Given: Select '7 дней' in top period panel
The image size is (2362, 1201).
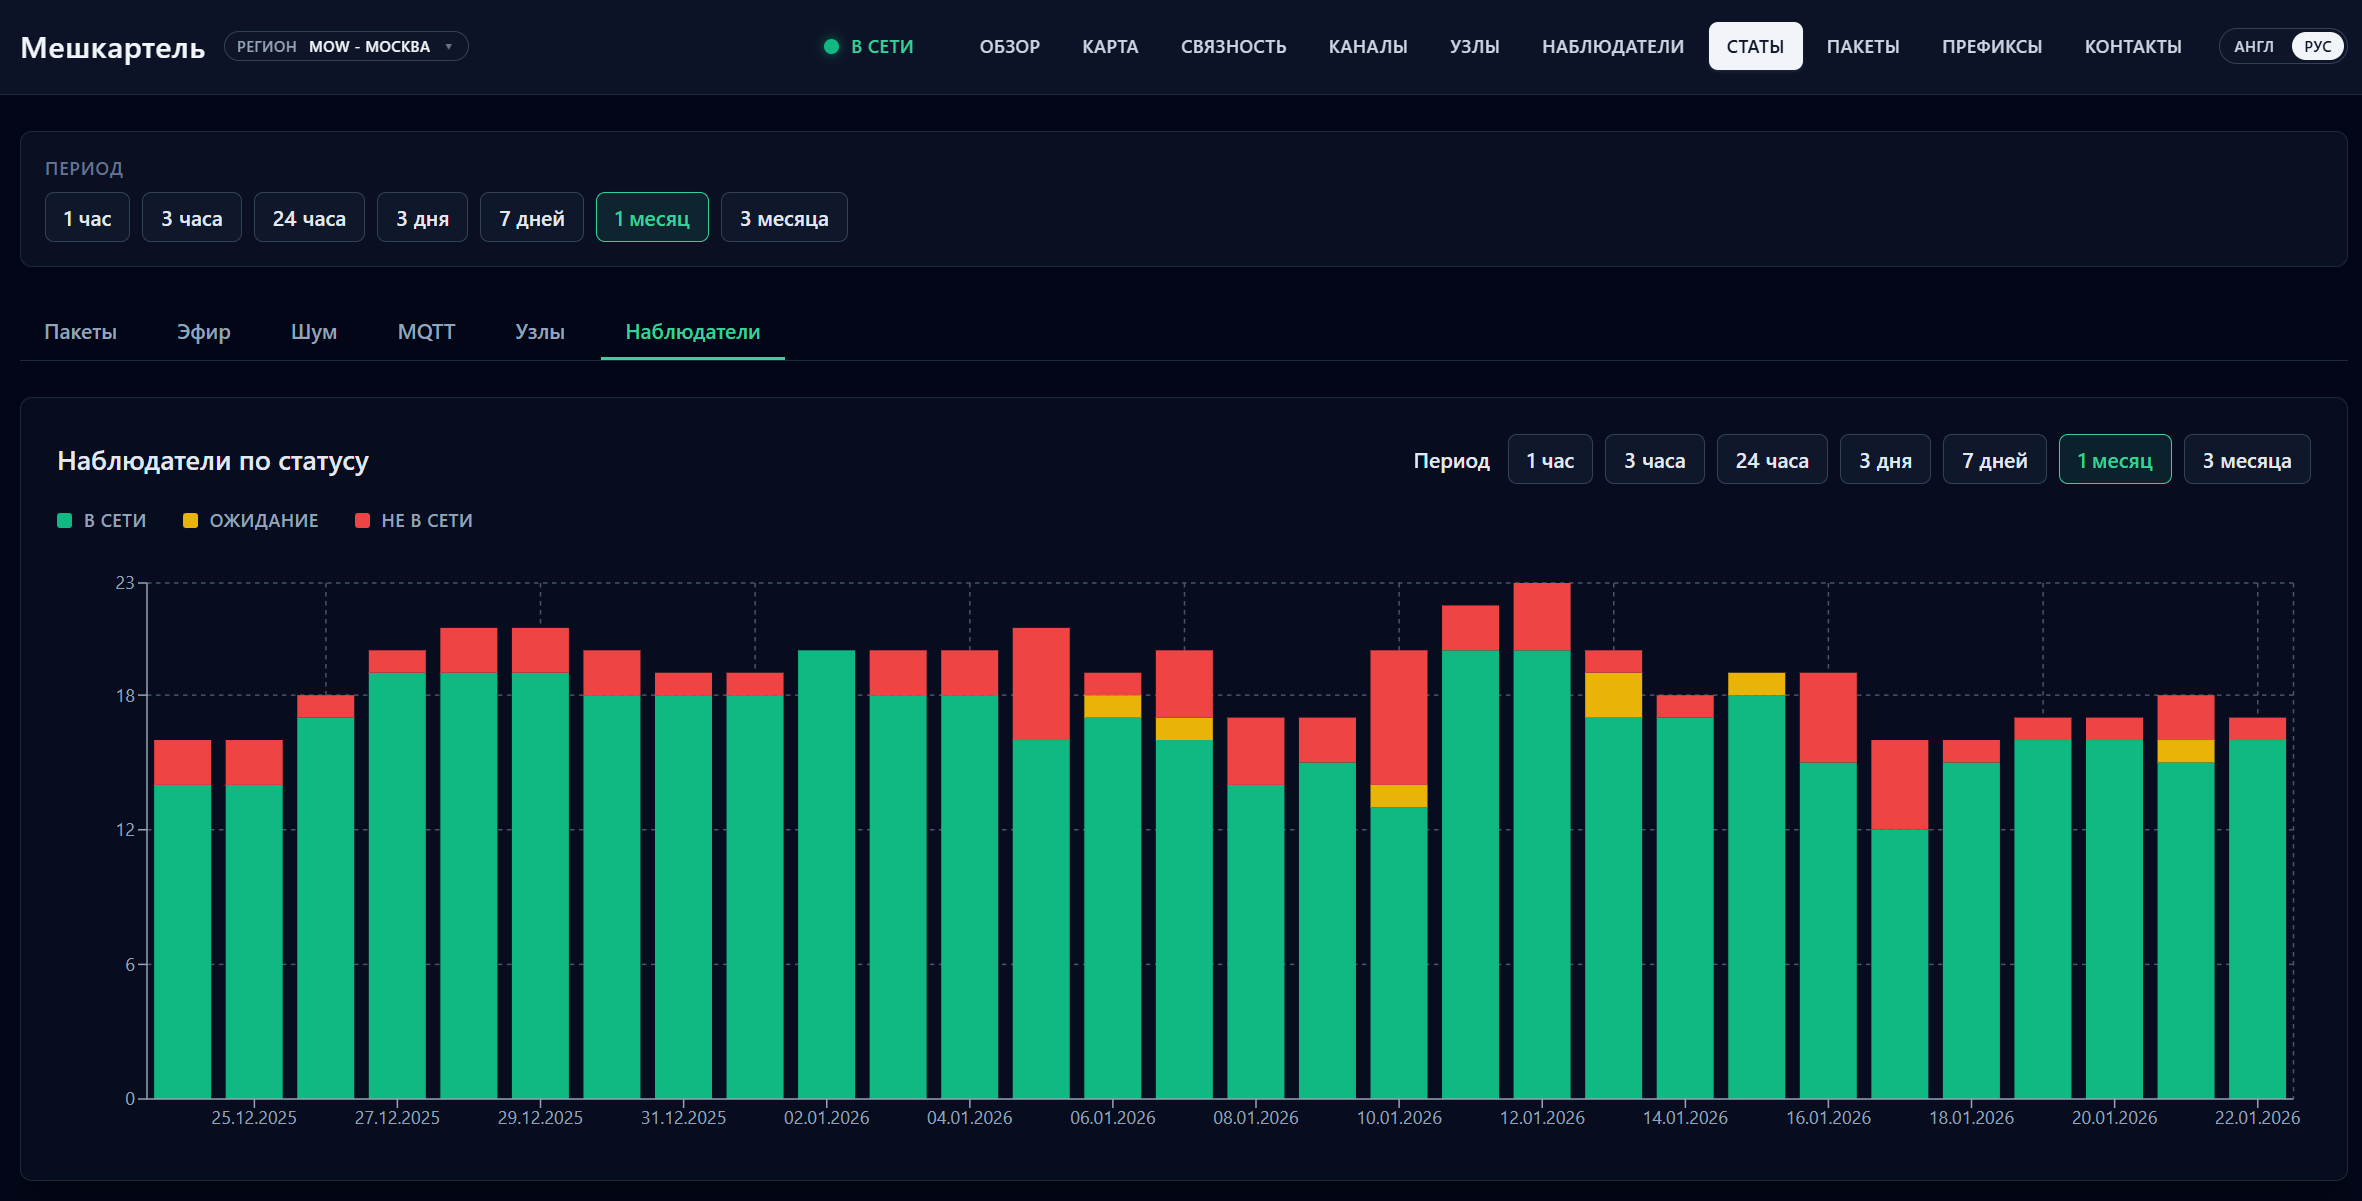Looking at the screenshot, I should pyautogui.click(x=532, y=218).
